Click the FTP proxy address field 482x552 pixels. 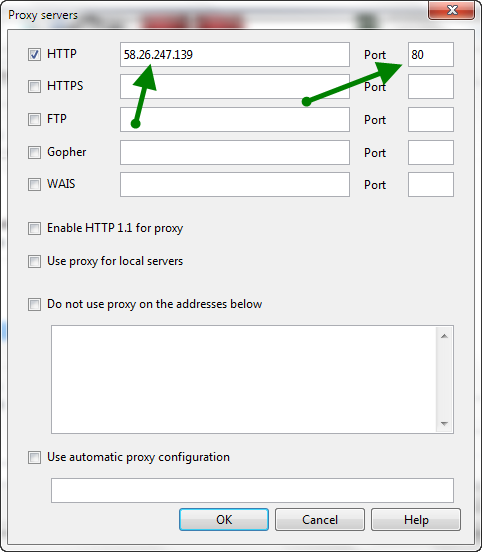pyautogui.click(x=235, y=119)
